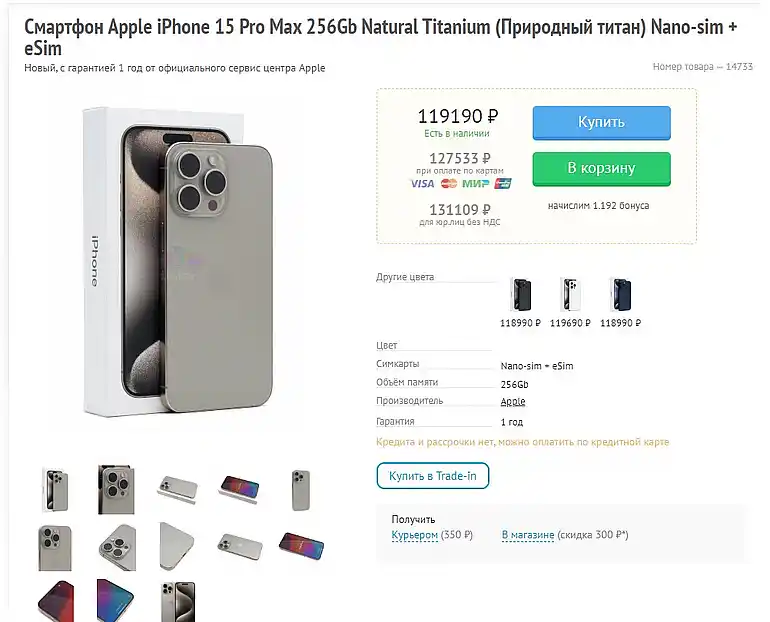Select the white titanium color option

(x=570, y=295)
